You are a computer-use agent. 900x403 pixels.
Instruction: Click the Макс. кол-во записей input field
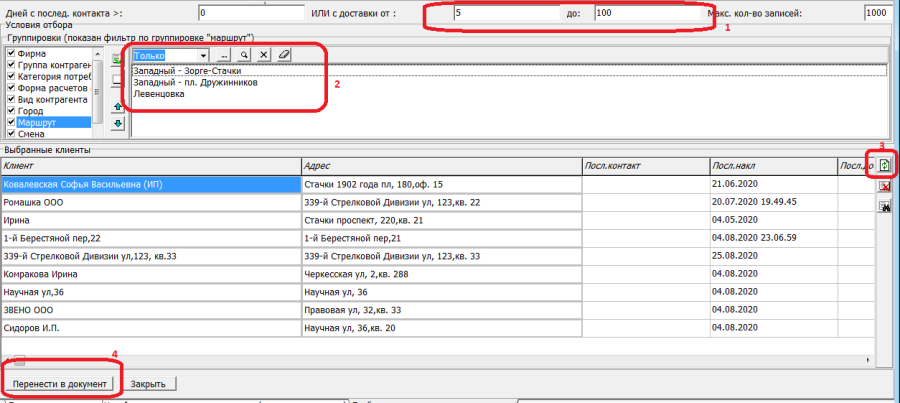(x=880, y=13)
